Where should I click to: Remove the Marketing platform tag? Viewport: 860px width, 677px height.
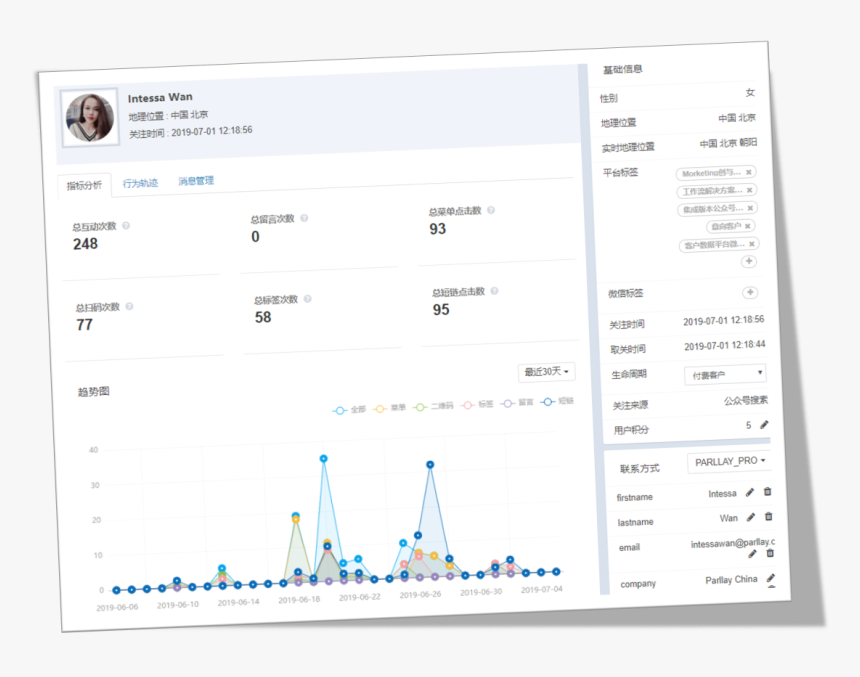749,172
